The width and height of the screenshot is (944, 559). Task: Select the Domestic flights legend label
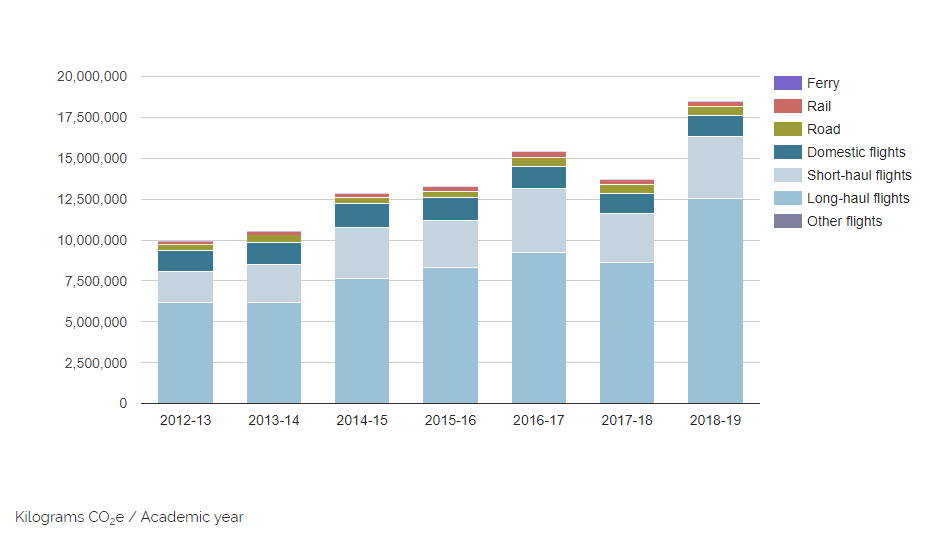[x=856, y=152]
